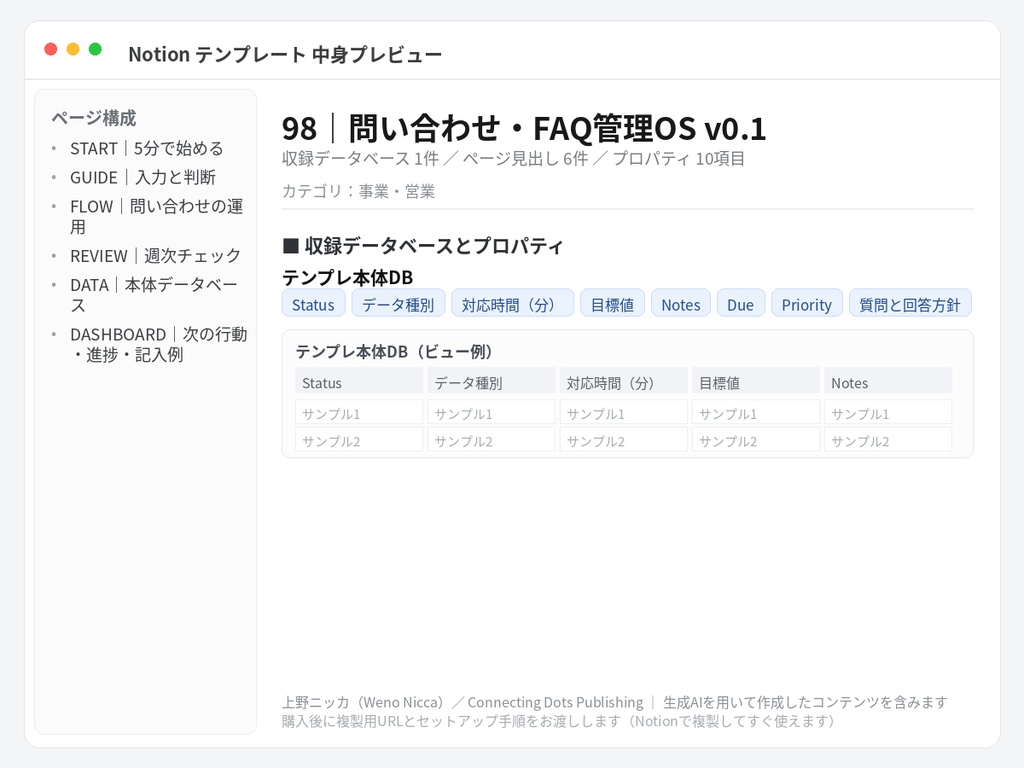Click the 対応時間（分） table column header

coord(624,381)
